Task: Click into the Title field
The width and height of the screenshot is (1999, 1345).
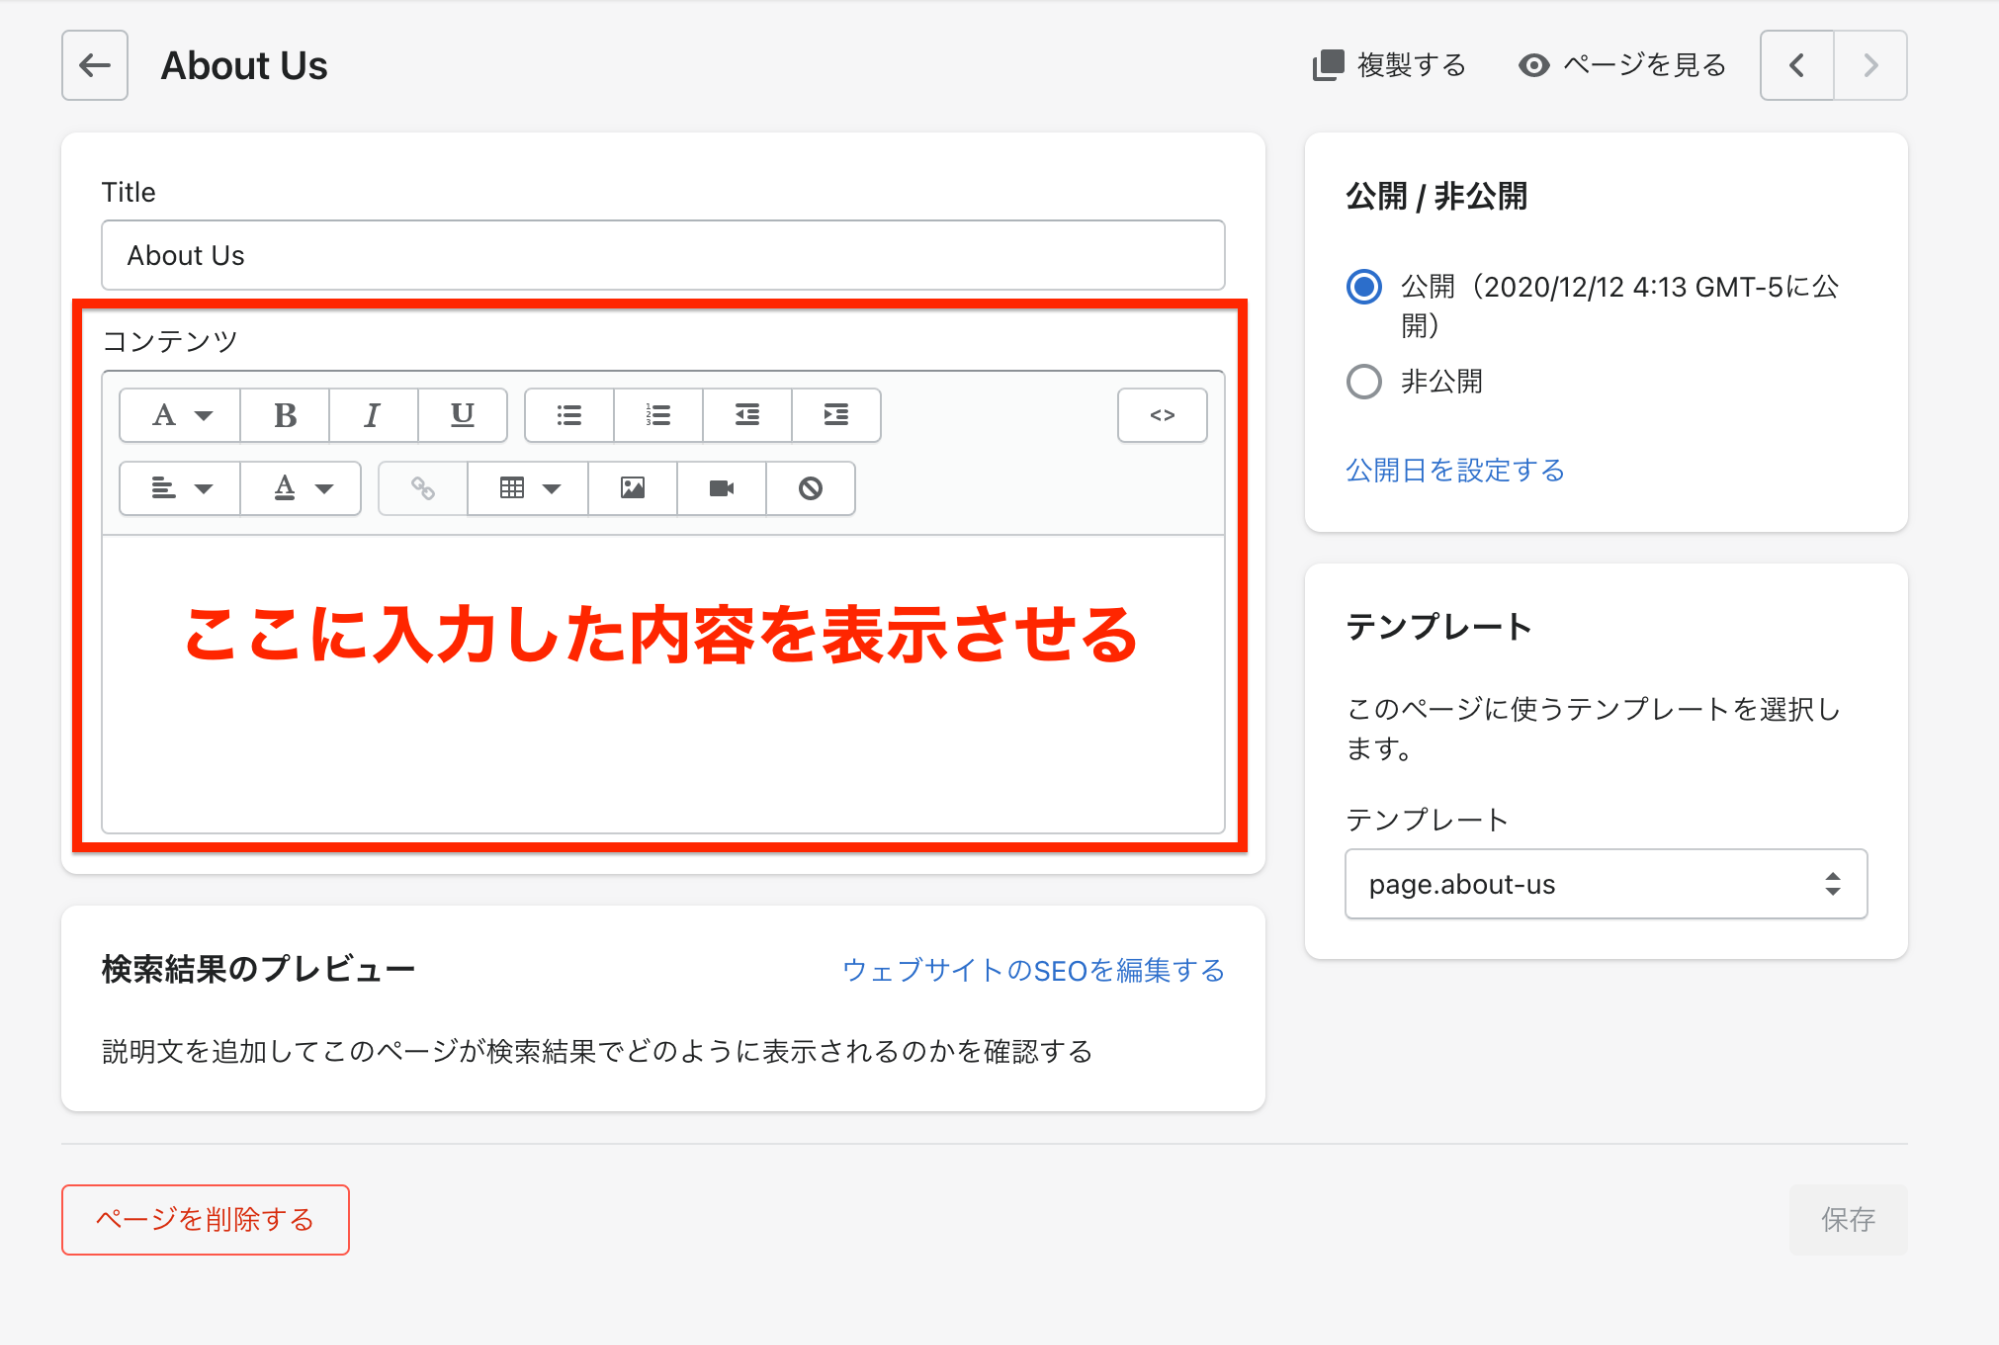Action: [663, 255]
